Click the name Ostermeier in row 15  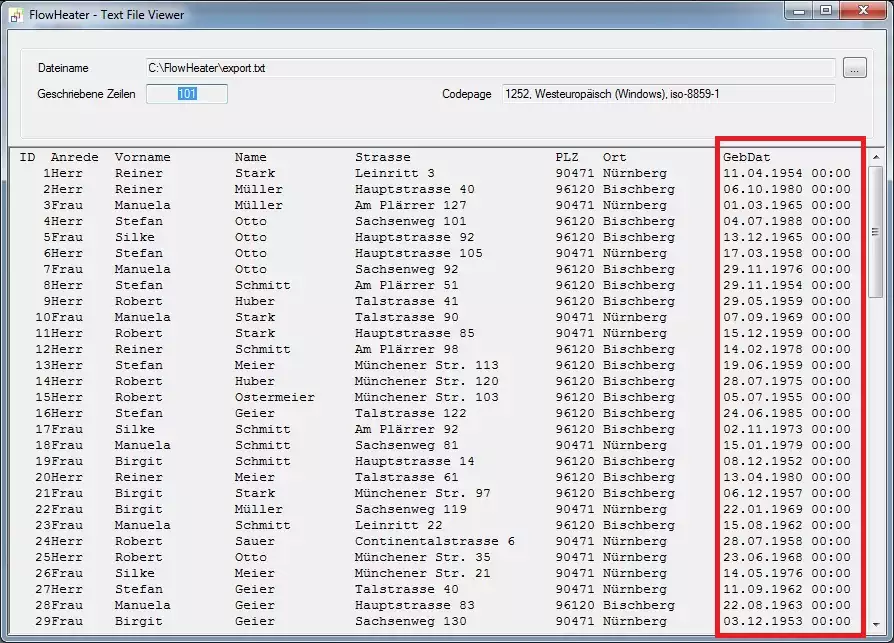point(274,397)
